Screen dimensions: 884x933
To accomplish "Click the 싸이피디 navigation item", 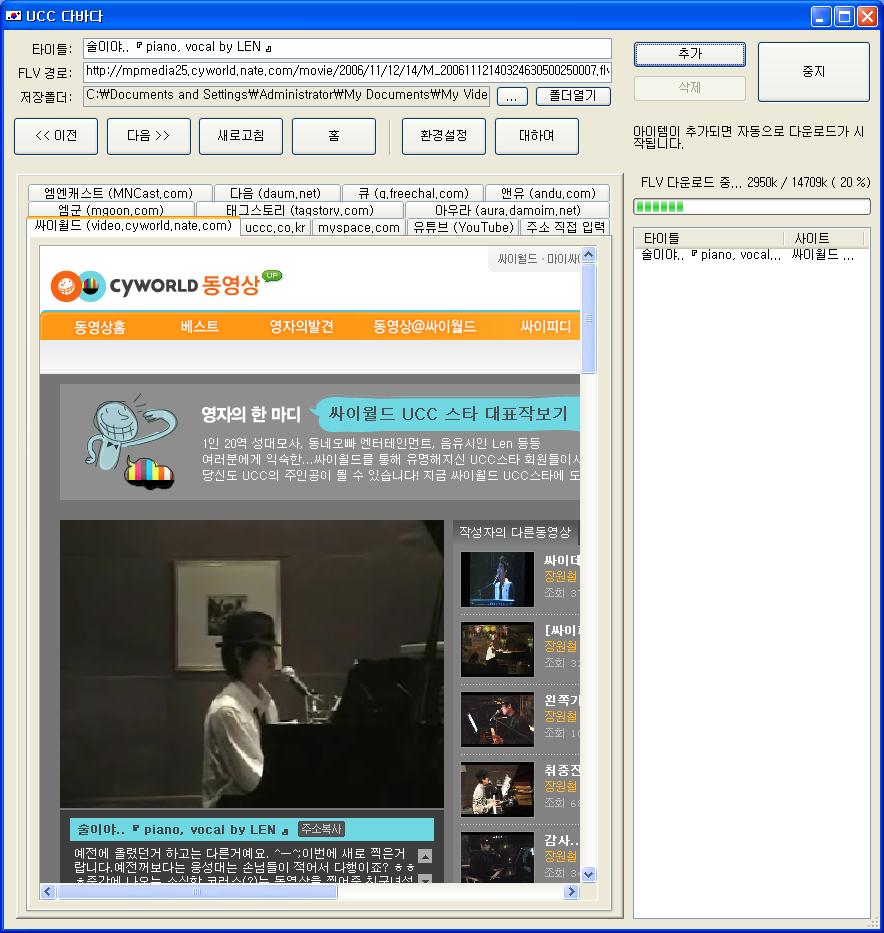I will (546, 326).
